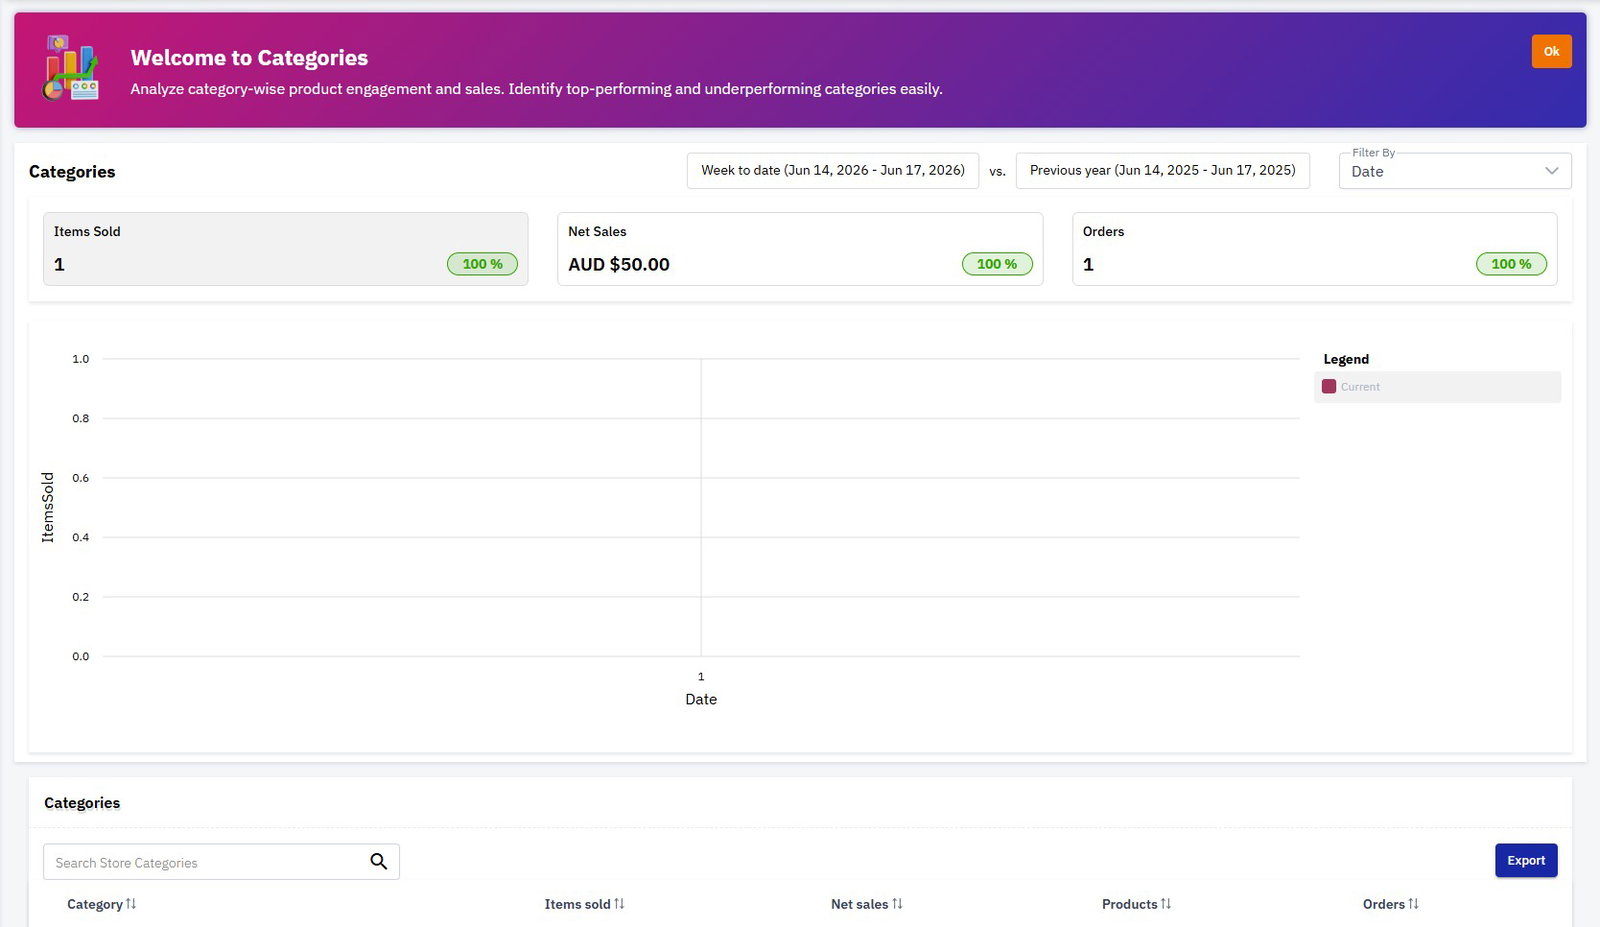
Task: Sort by Products column arrows
Action: click(x=1166, y=904)
